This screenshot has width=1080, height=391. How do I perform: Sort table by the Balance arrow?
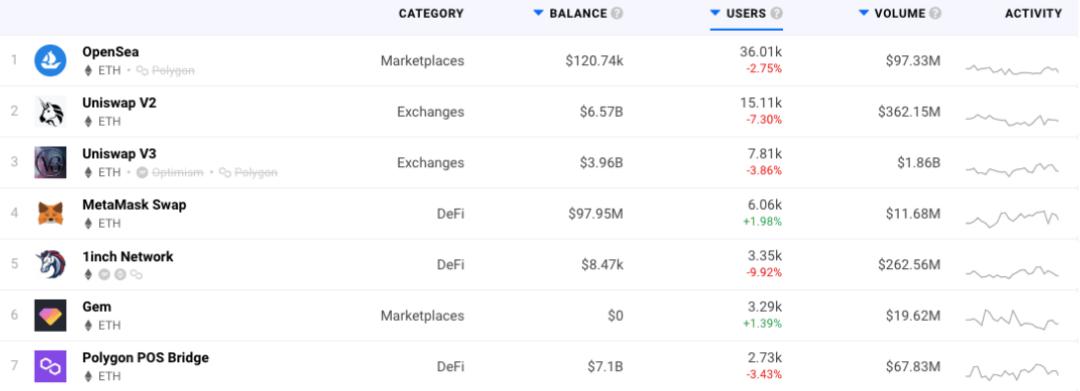pos(539,13)
